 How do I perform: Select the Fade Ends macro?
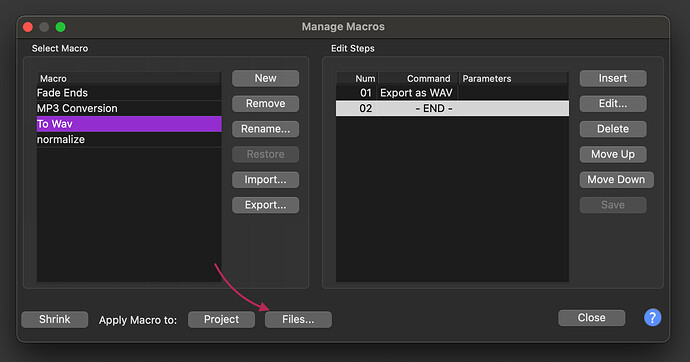click(129, 93)
